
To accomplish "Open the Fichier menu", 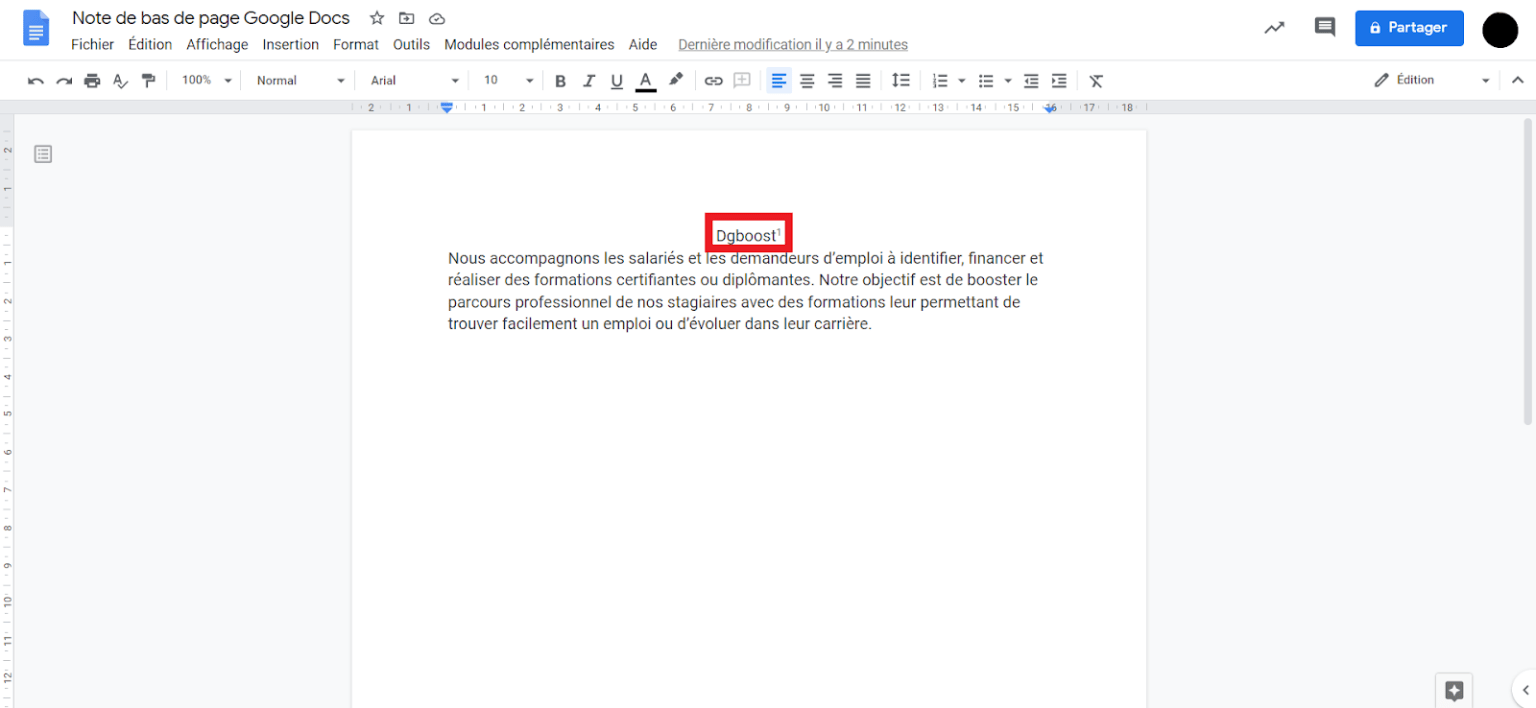I will point(92,44).
